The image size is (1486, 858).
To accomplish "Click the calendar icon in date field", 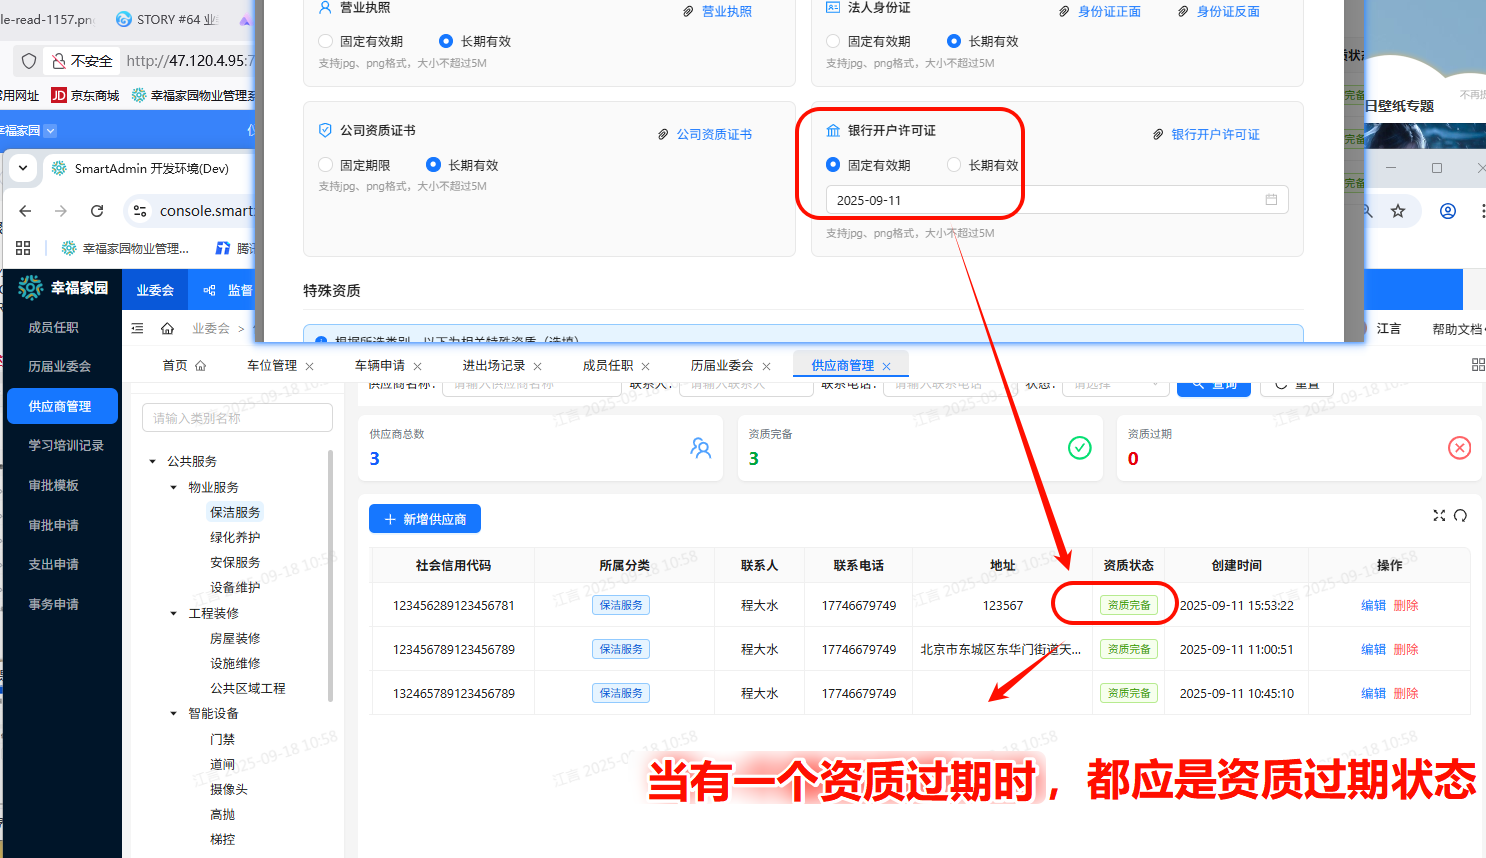I will [x=1271, y=200].
